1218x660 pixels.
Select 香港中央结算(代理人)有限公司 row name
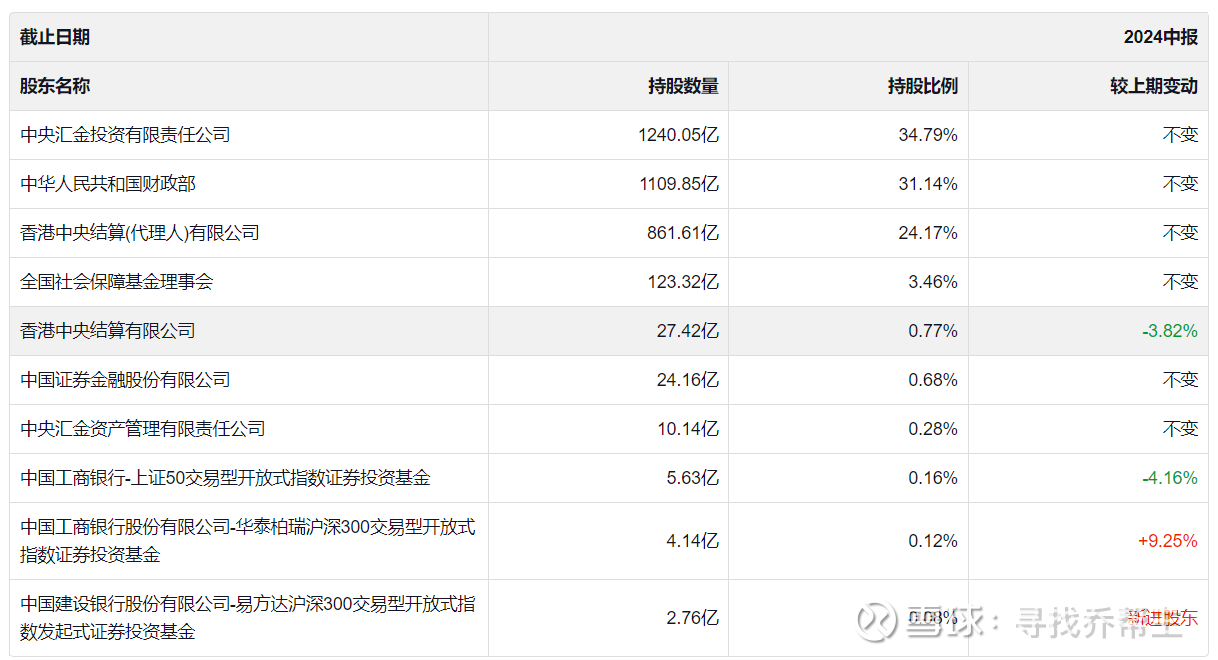pos(140,233)
